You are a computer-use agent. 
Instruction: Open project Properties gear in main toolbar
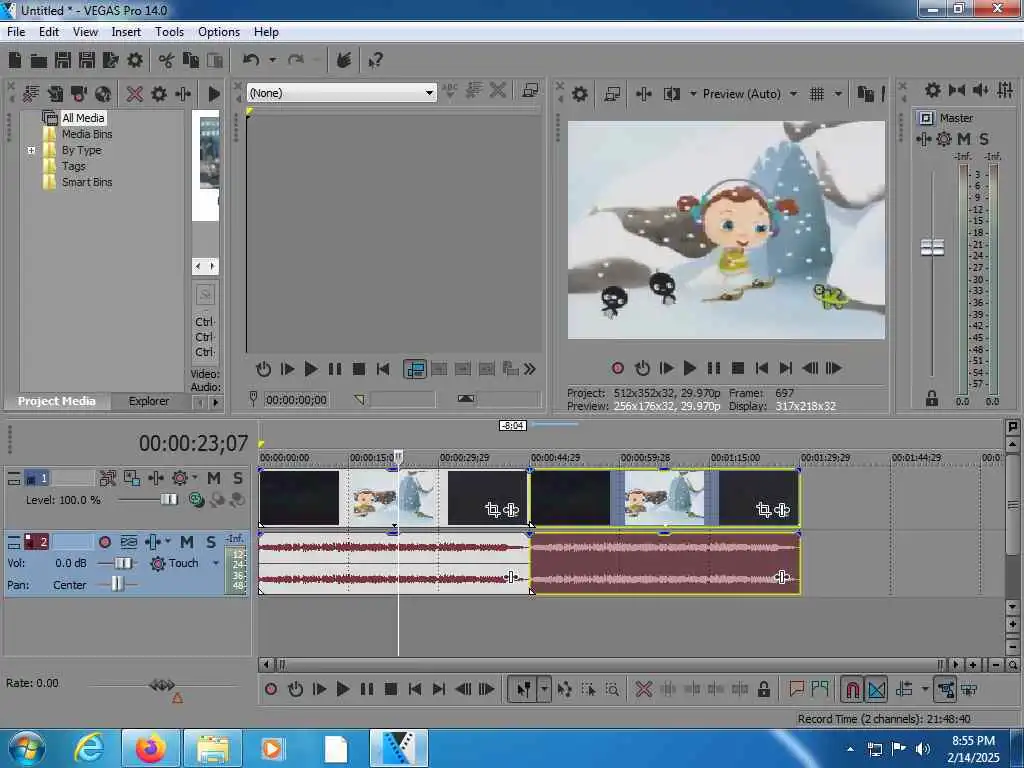point(135,61)
